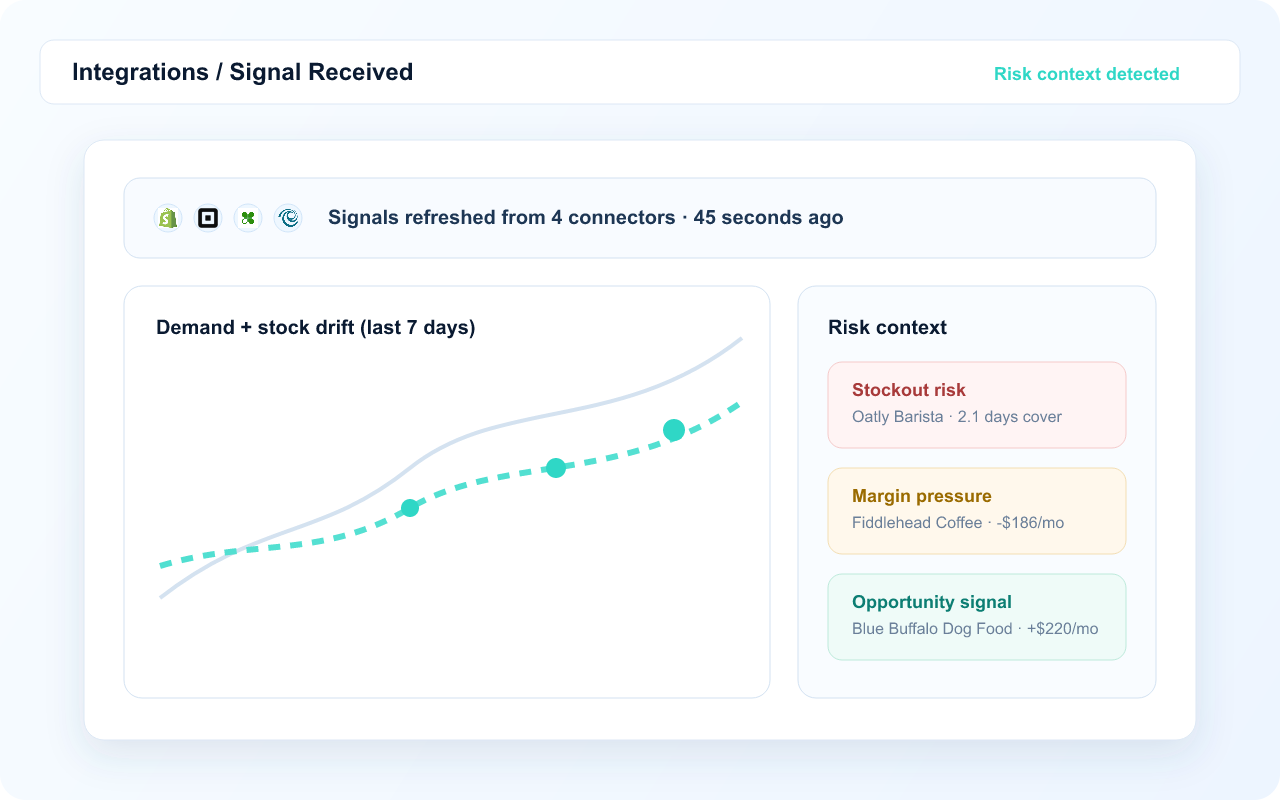
Task: Open the Clover connector icon
Action: (248, 217)
